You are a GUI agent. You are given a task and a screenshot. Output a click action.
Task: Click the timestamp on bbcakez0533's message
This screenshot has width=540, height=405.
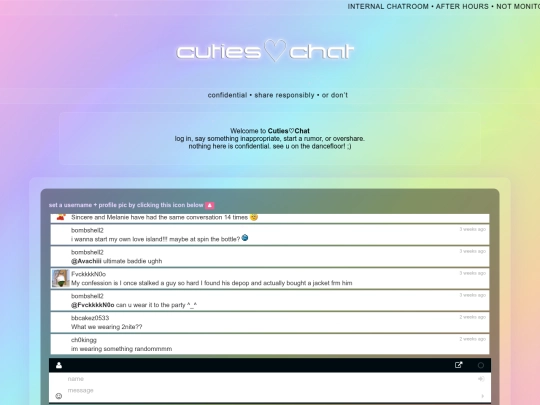[x=472, y=317]
